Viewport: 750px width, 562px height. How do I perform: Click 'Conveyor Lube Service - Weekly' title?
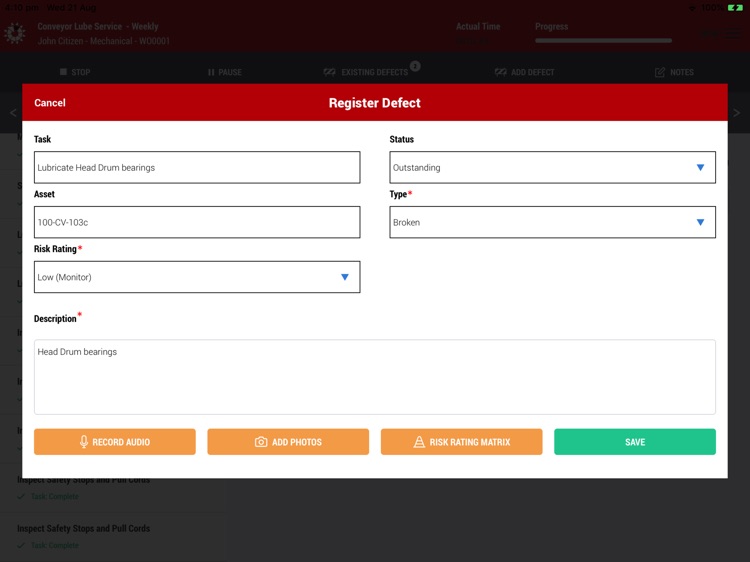tap(98, 26)
